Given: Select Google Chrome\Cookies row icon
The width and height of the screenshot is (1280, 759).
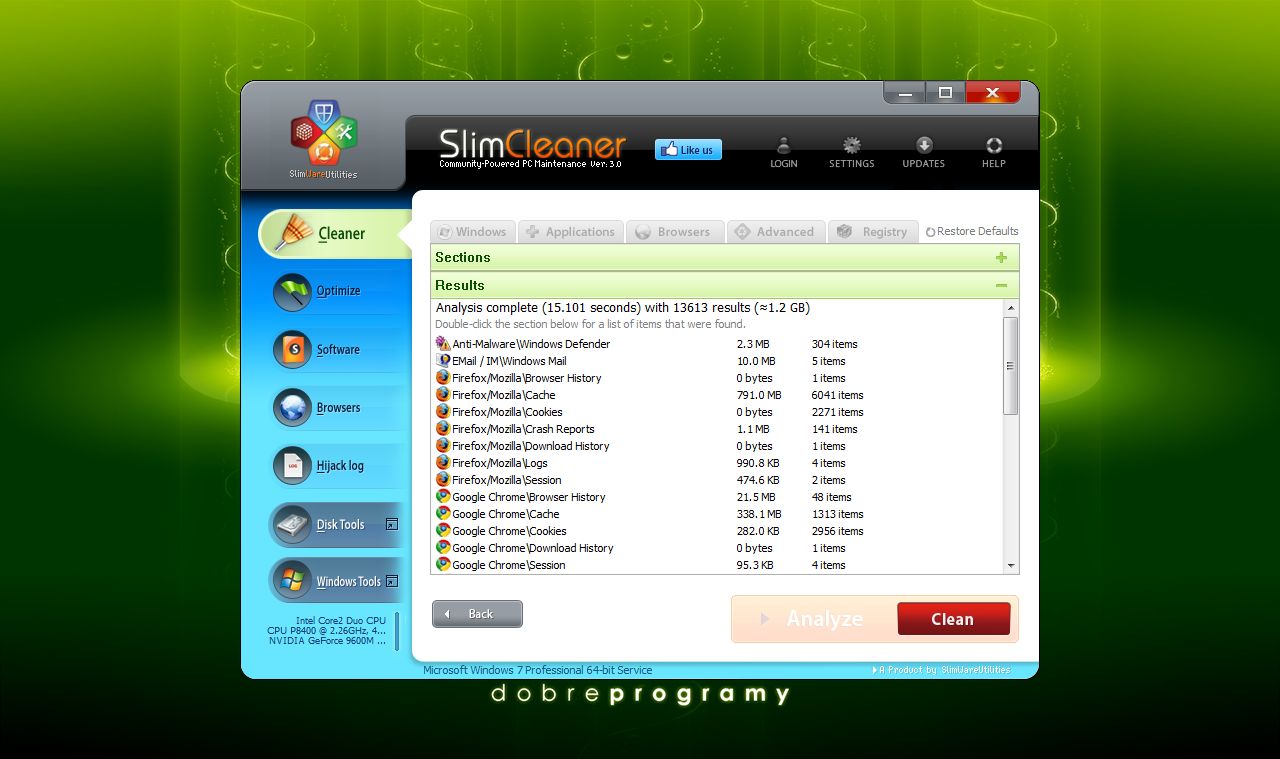Looking at the screenshot, I should coord(443,531).
